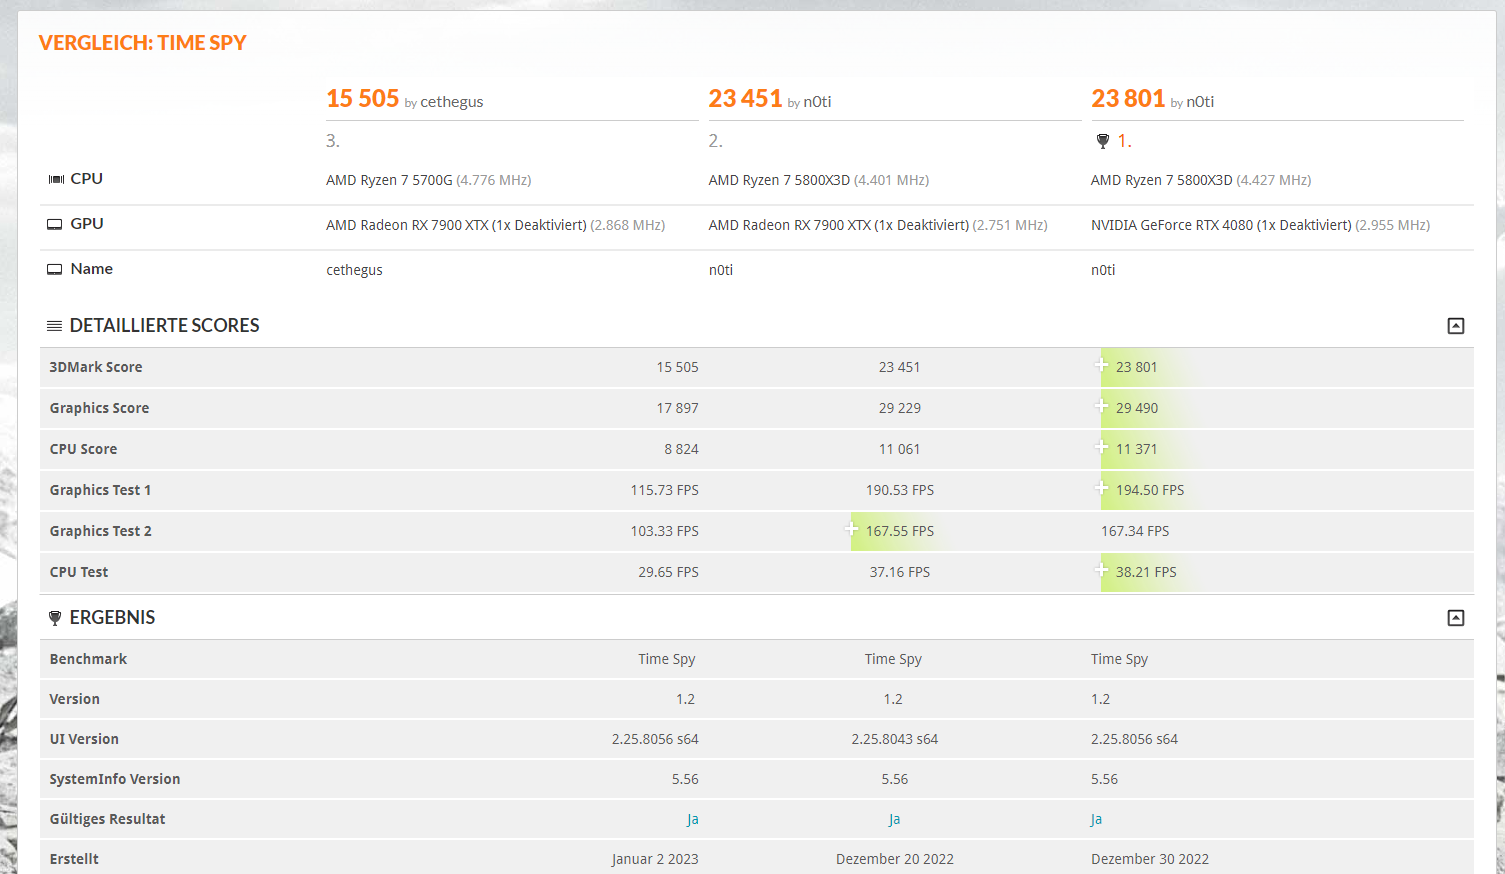1505x874 pixels.
Task: Click the '190.53 FPS' value
Action: 900,490
